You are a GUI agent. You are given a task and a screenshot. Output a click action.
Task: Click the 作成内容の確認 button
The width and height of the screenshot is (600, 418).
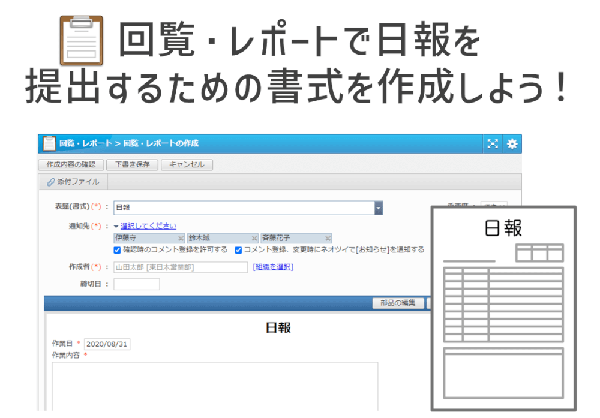pyautogui.click(x=71, y=165)
